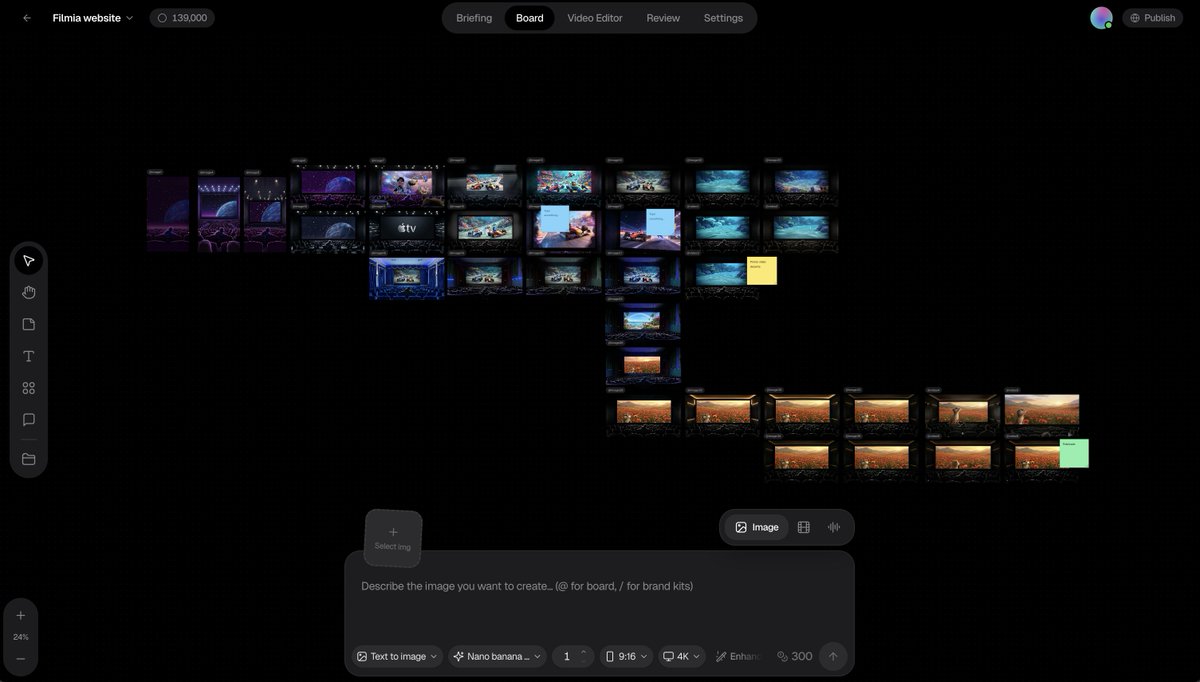1200x682 pixels.
Task: Select the sticky note tool
Action: coord(29,324)
